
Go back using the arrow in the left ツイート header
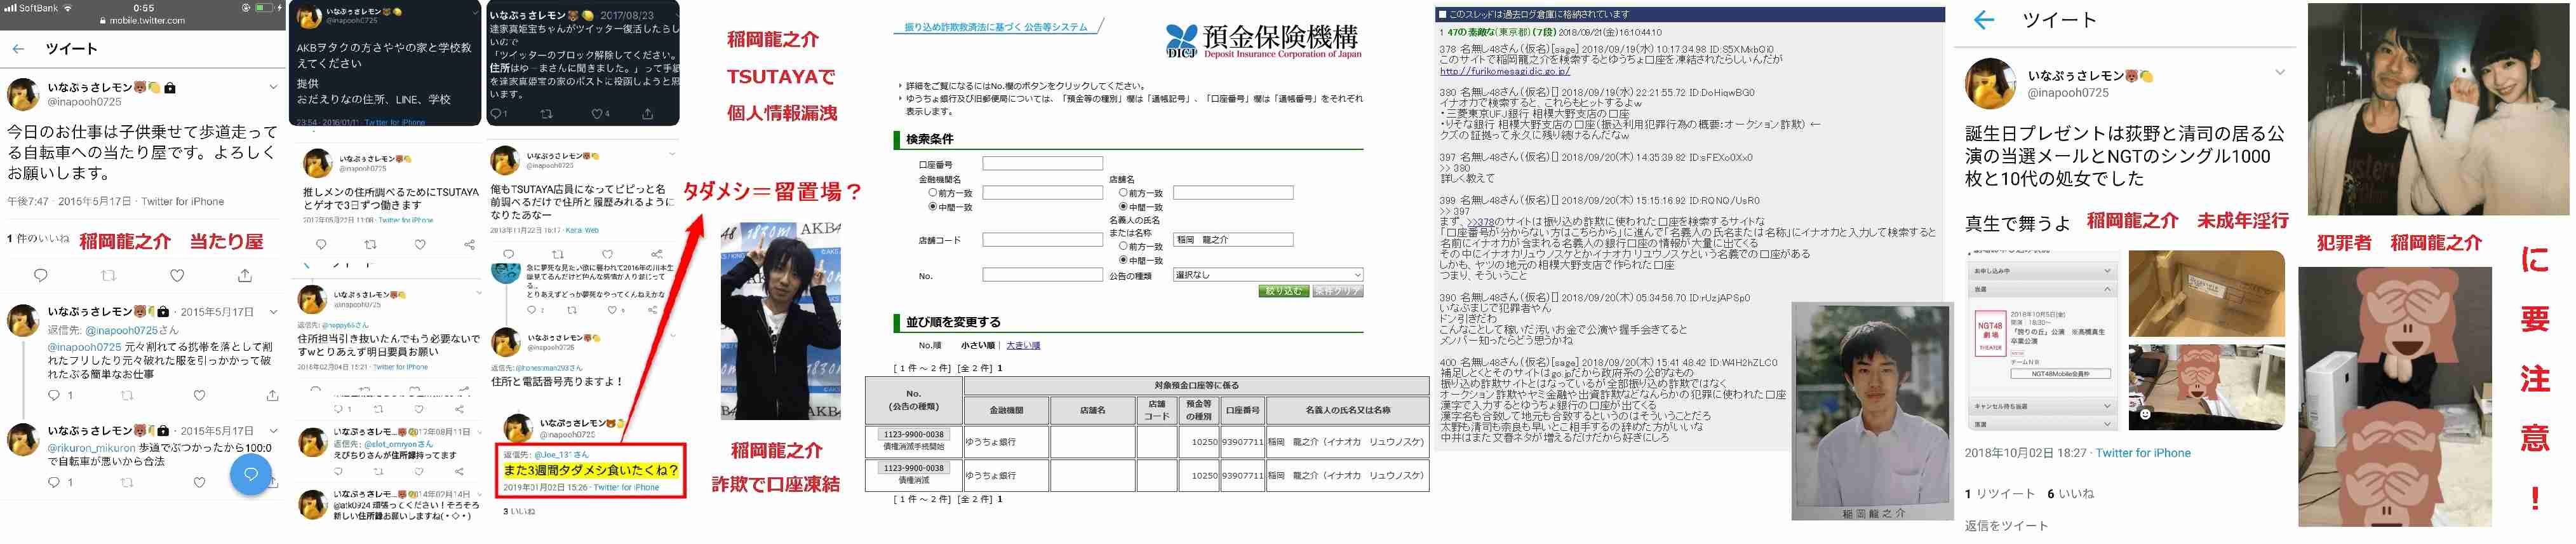point(18,48)
